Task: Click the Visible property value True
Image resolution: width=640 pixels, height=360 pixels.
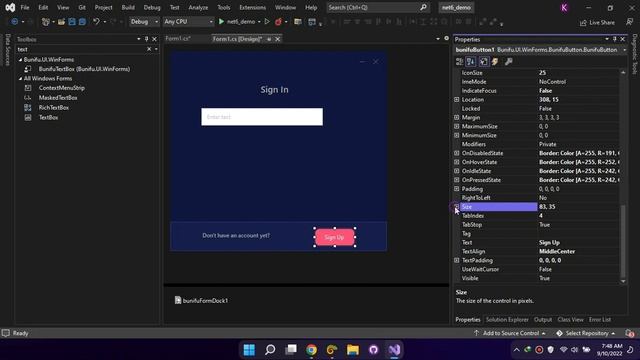Action: 544,278
